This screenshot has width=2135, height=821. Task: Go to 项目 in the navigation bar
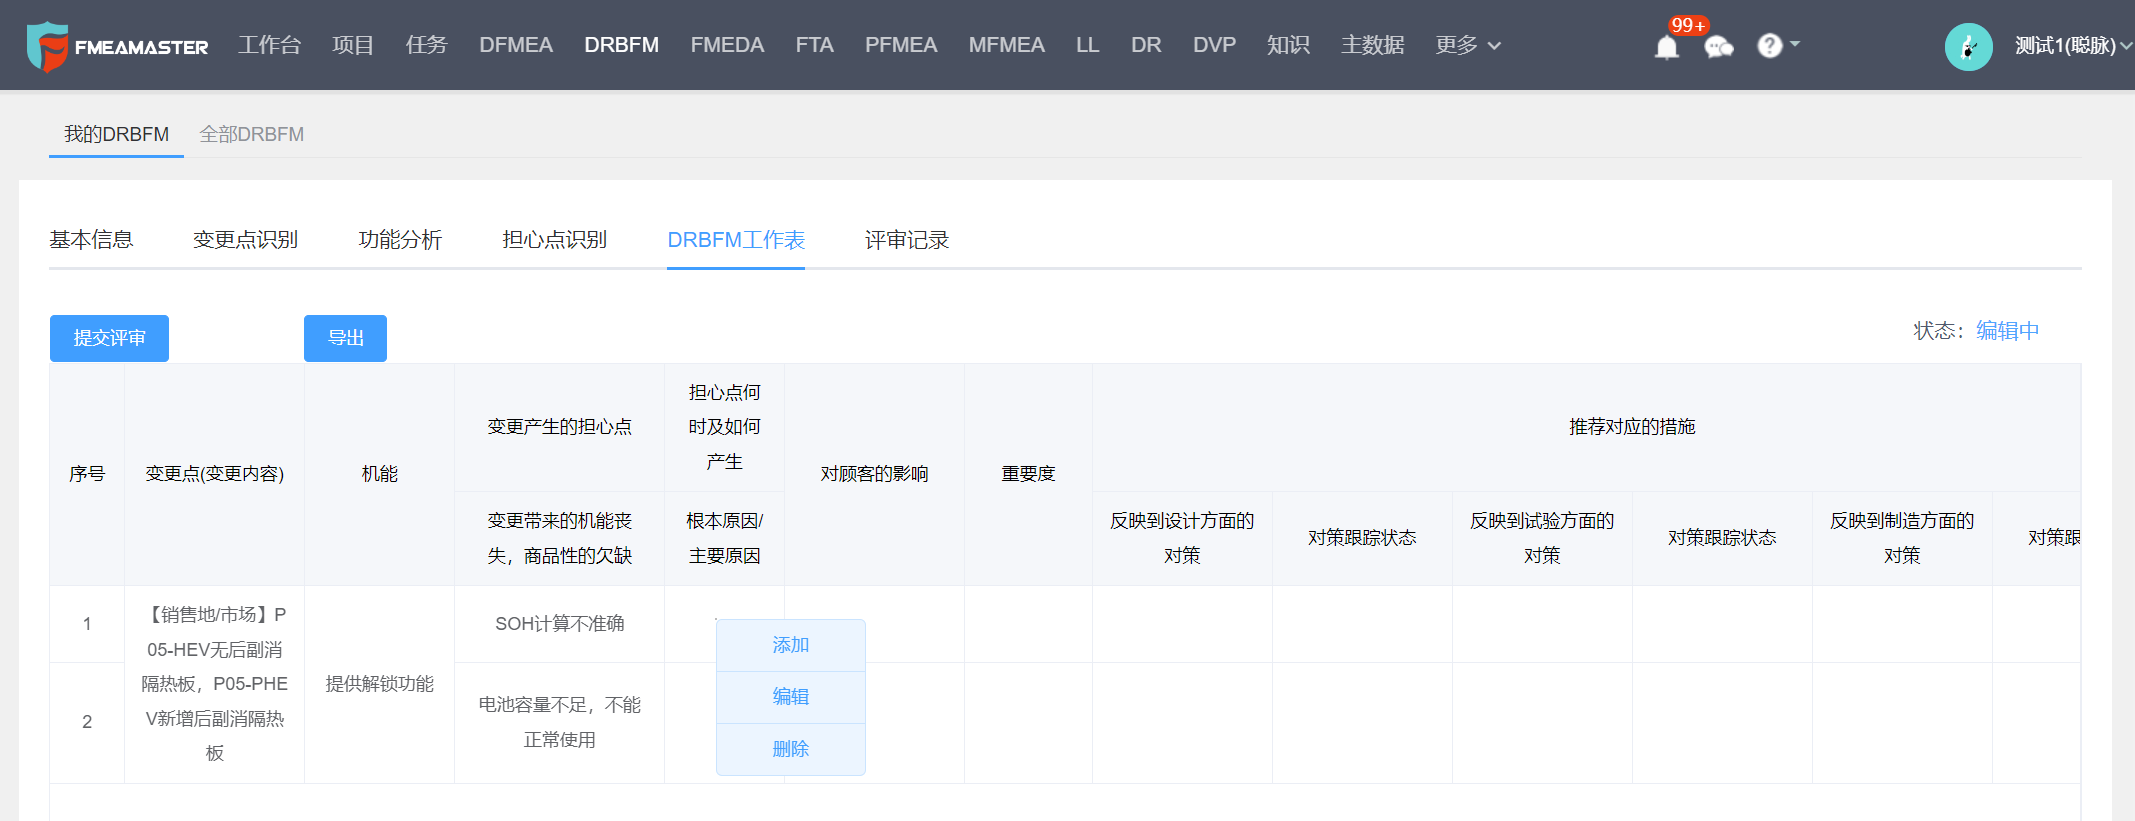tap(353, 45)
